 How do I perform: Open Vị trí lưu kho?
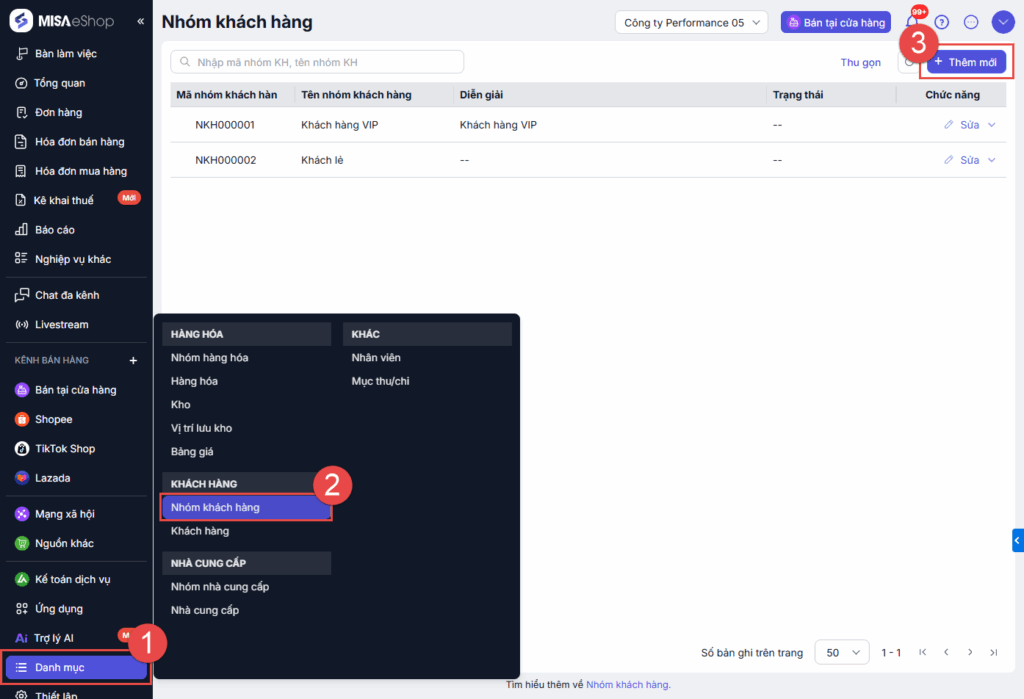click(x=201, y=429)
